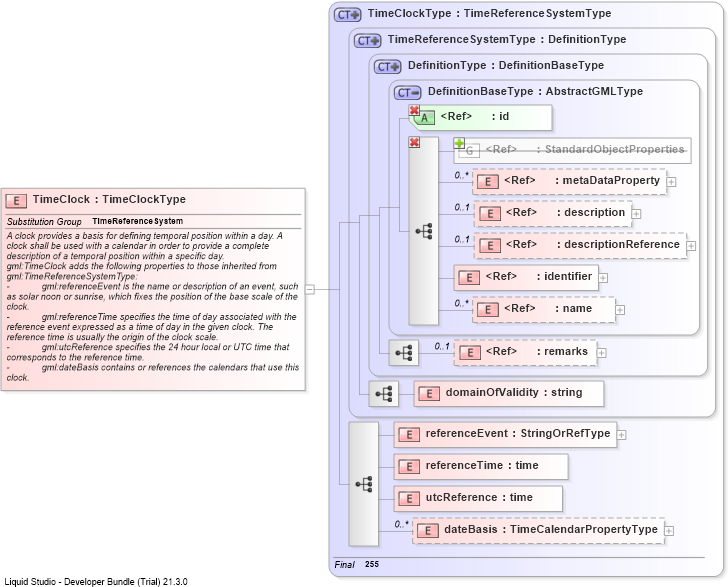Click the red X above the id attribute
The image size is (728, 587).
pyautogui.click(x=414, y=110)
